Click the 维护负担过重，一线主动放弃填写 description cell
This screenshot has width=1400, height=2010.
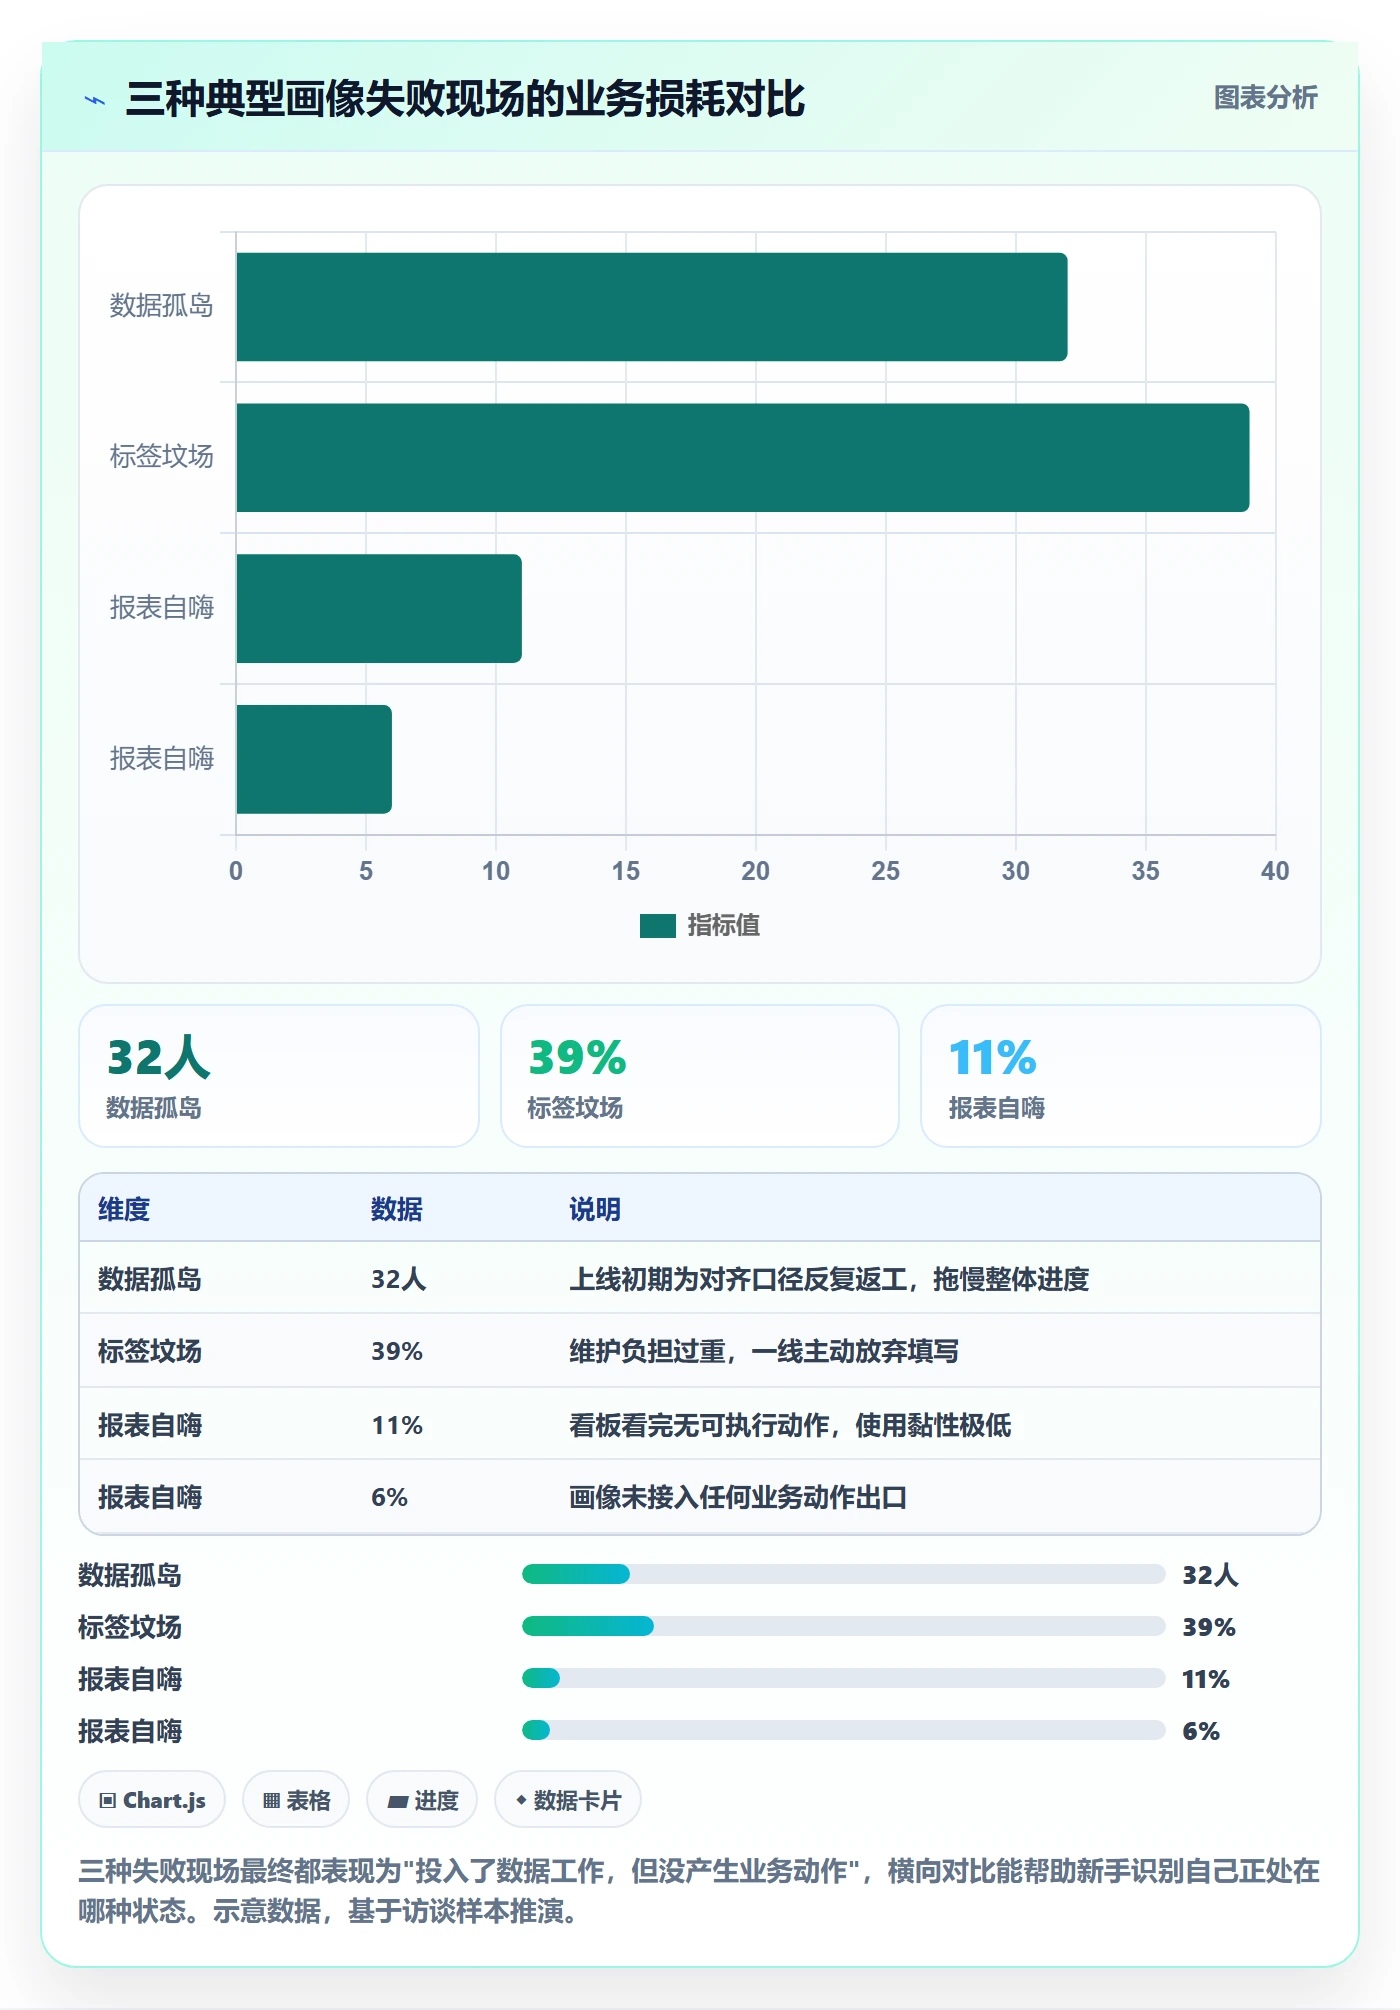(764, 1351)
